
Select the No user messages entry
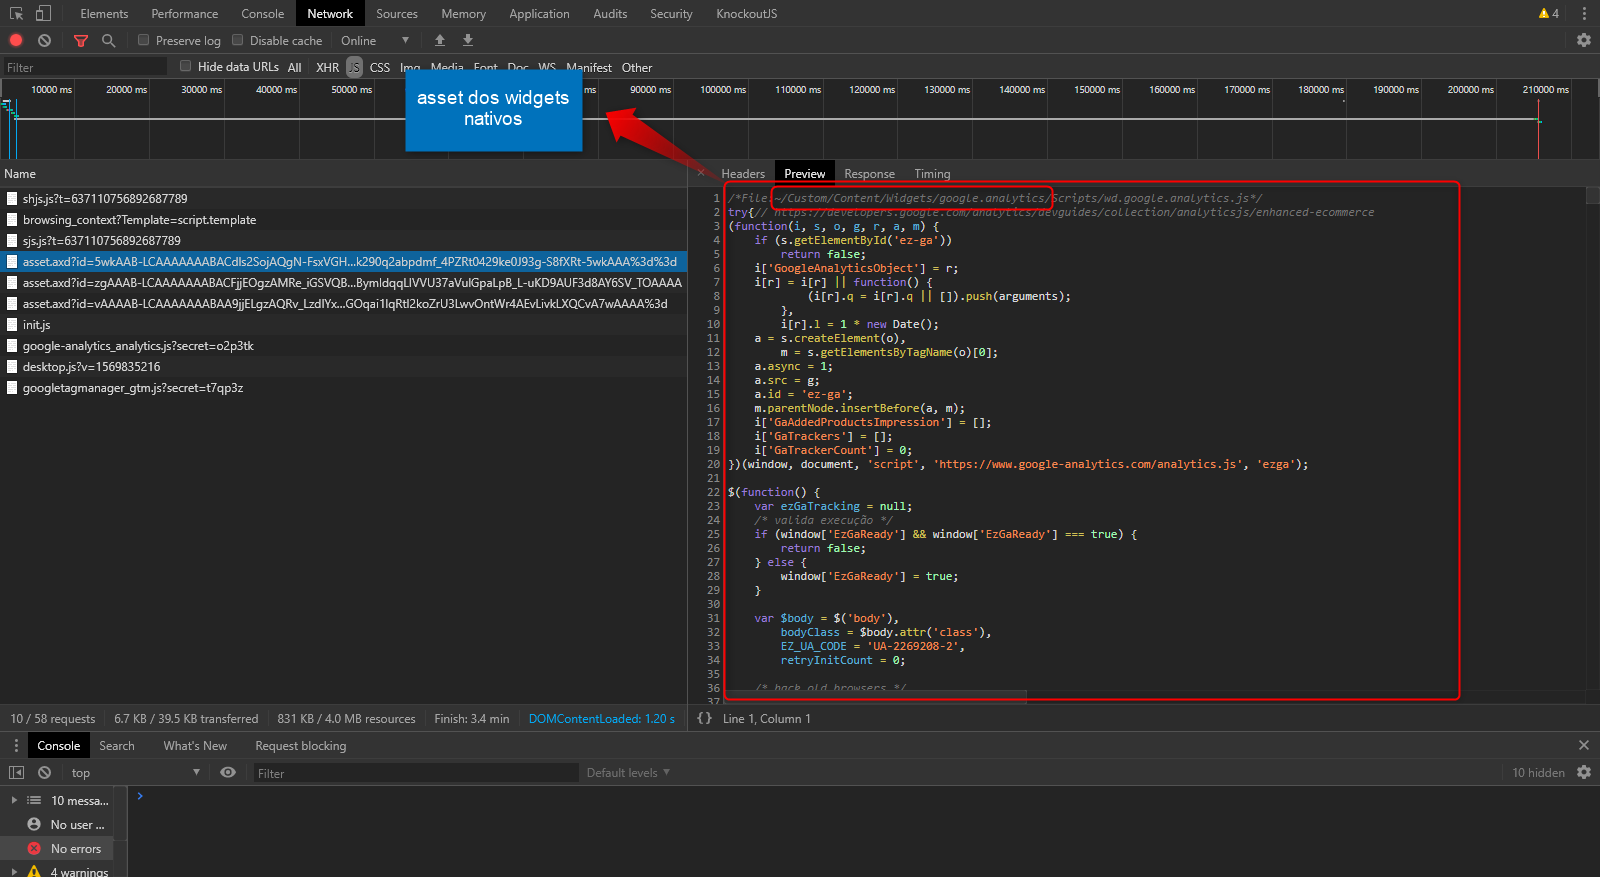point(57,825)
